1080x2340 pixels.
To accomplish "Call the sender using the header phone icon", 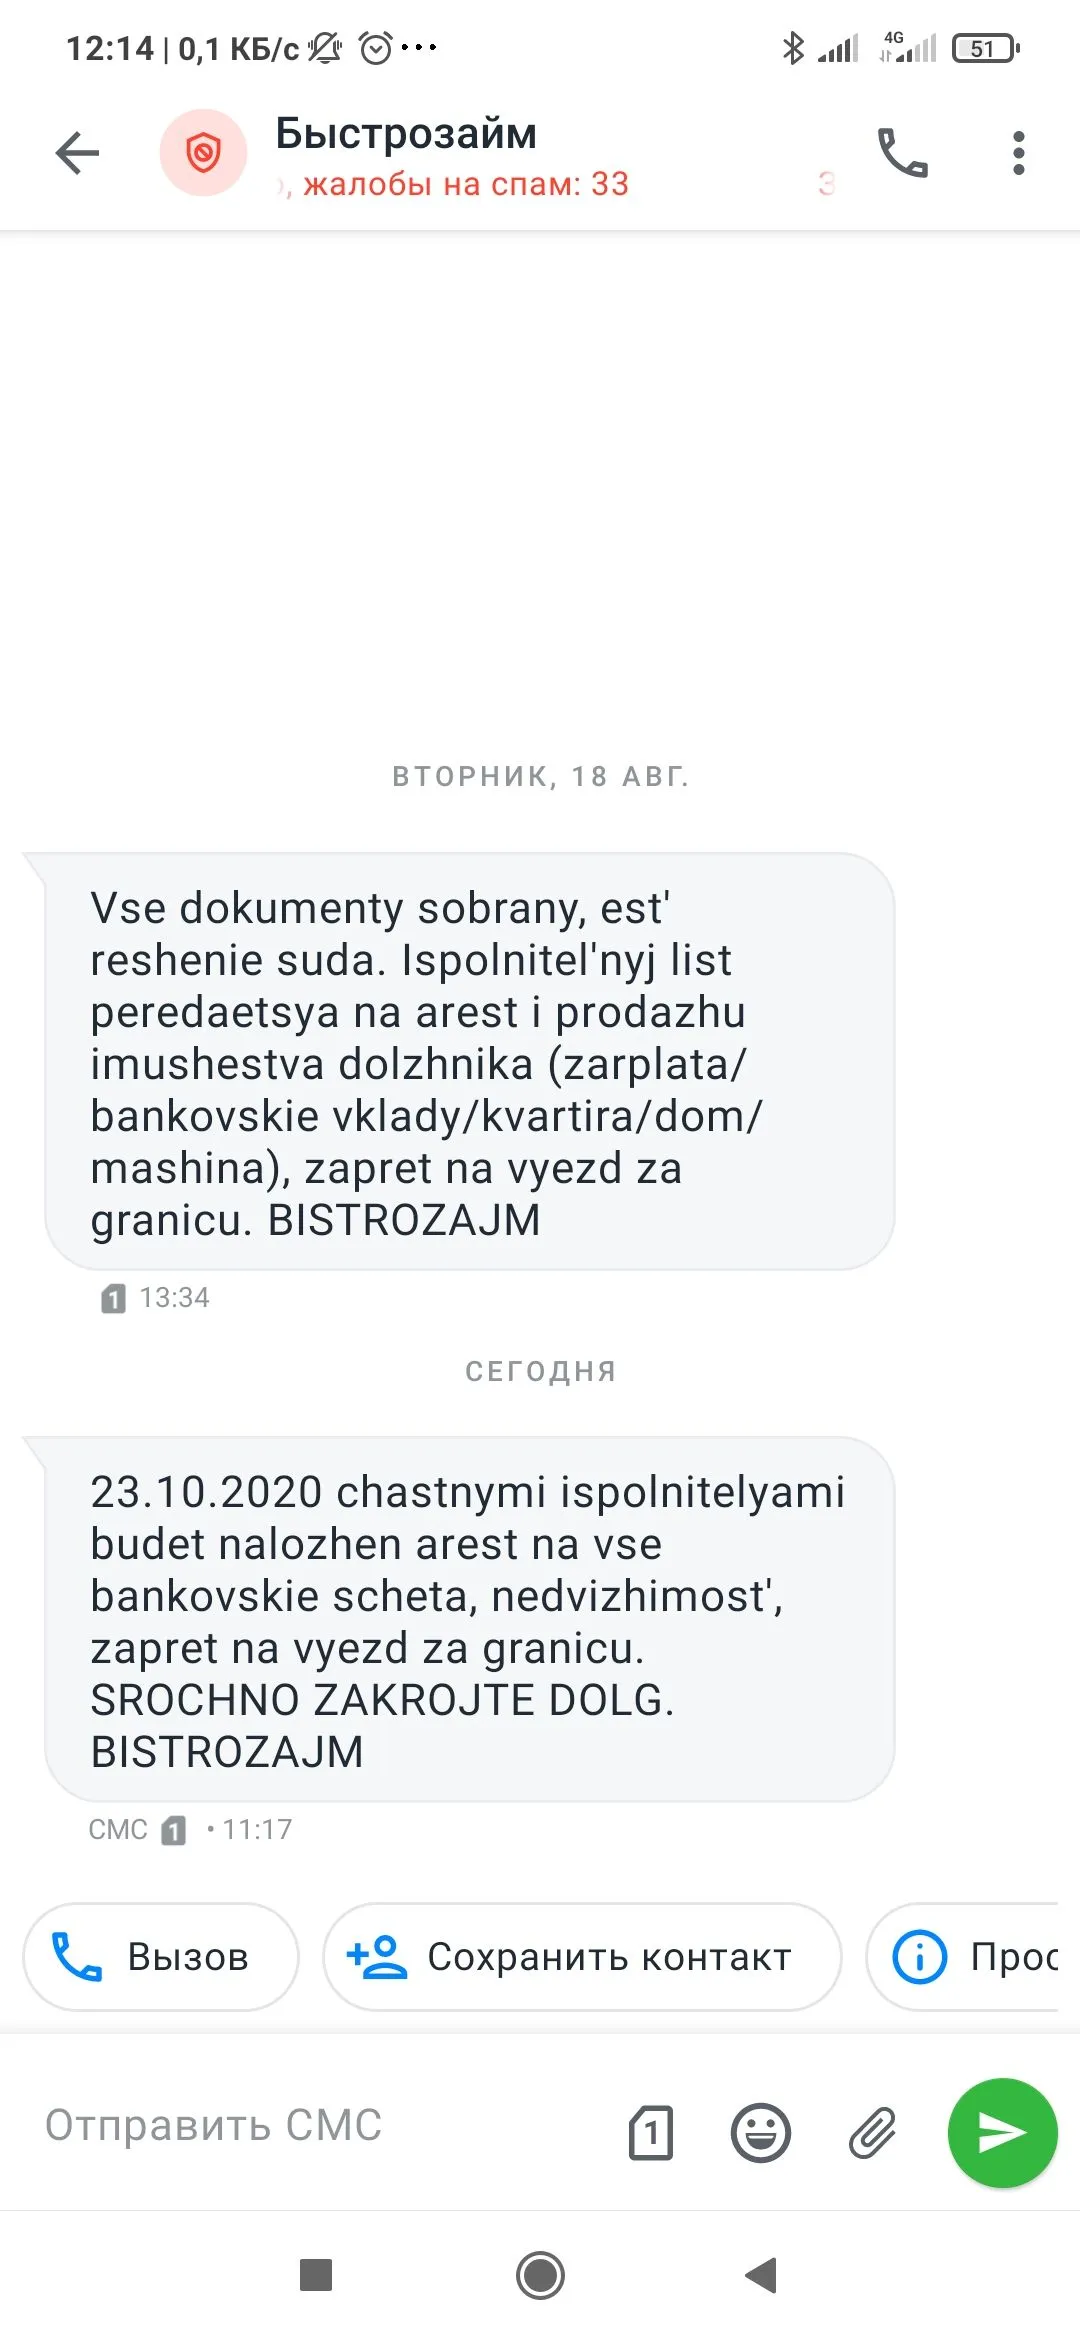I will (902, 153).
